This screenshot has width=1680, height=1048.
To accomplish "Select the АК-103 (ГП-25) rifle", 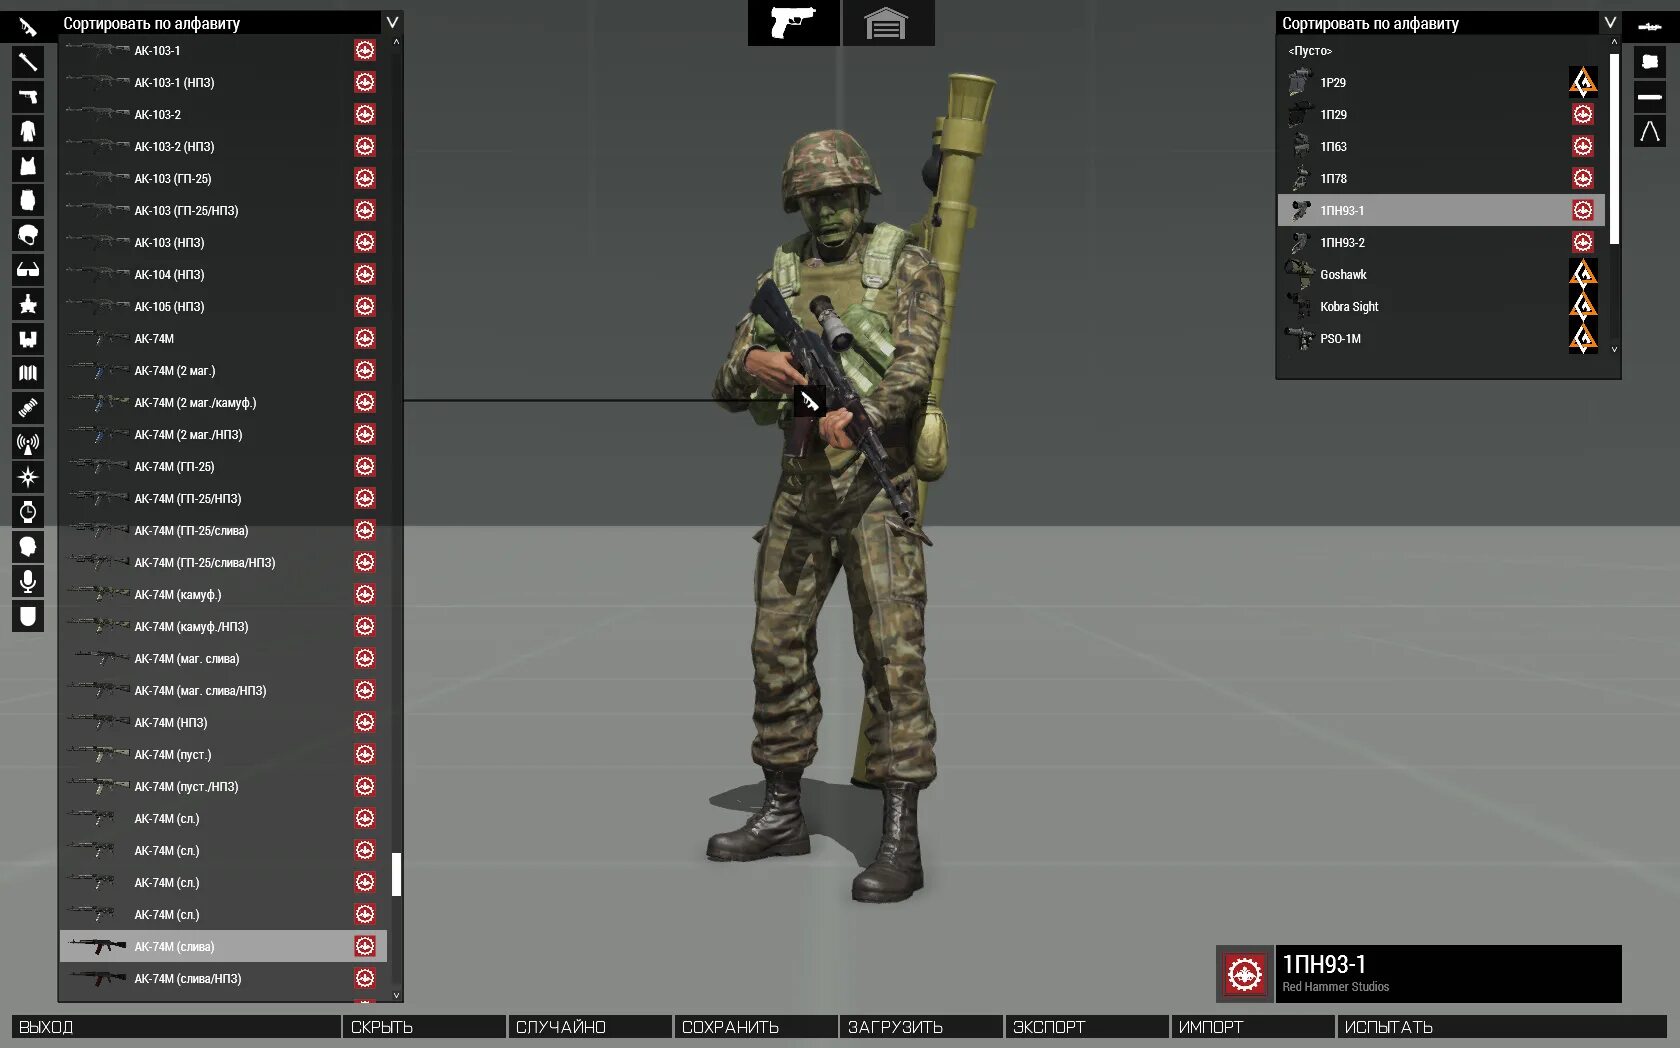I will [x=223, y=178].
